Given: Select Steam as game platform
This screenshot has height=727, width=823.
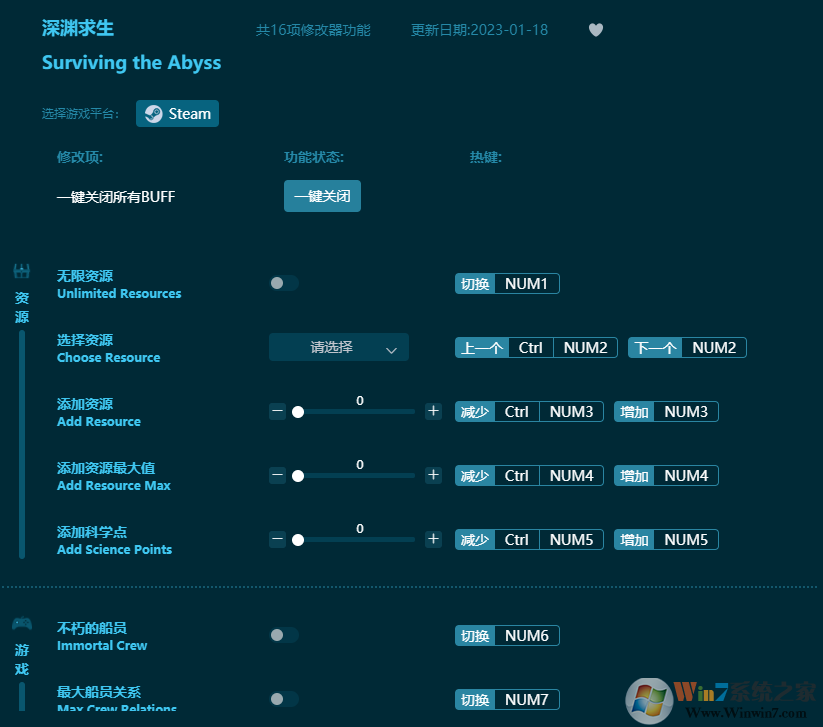Looking at the screenshot, I should coord(178,114).
